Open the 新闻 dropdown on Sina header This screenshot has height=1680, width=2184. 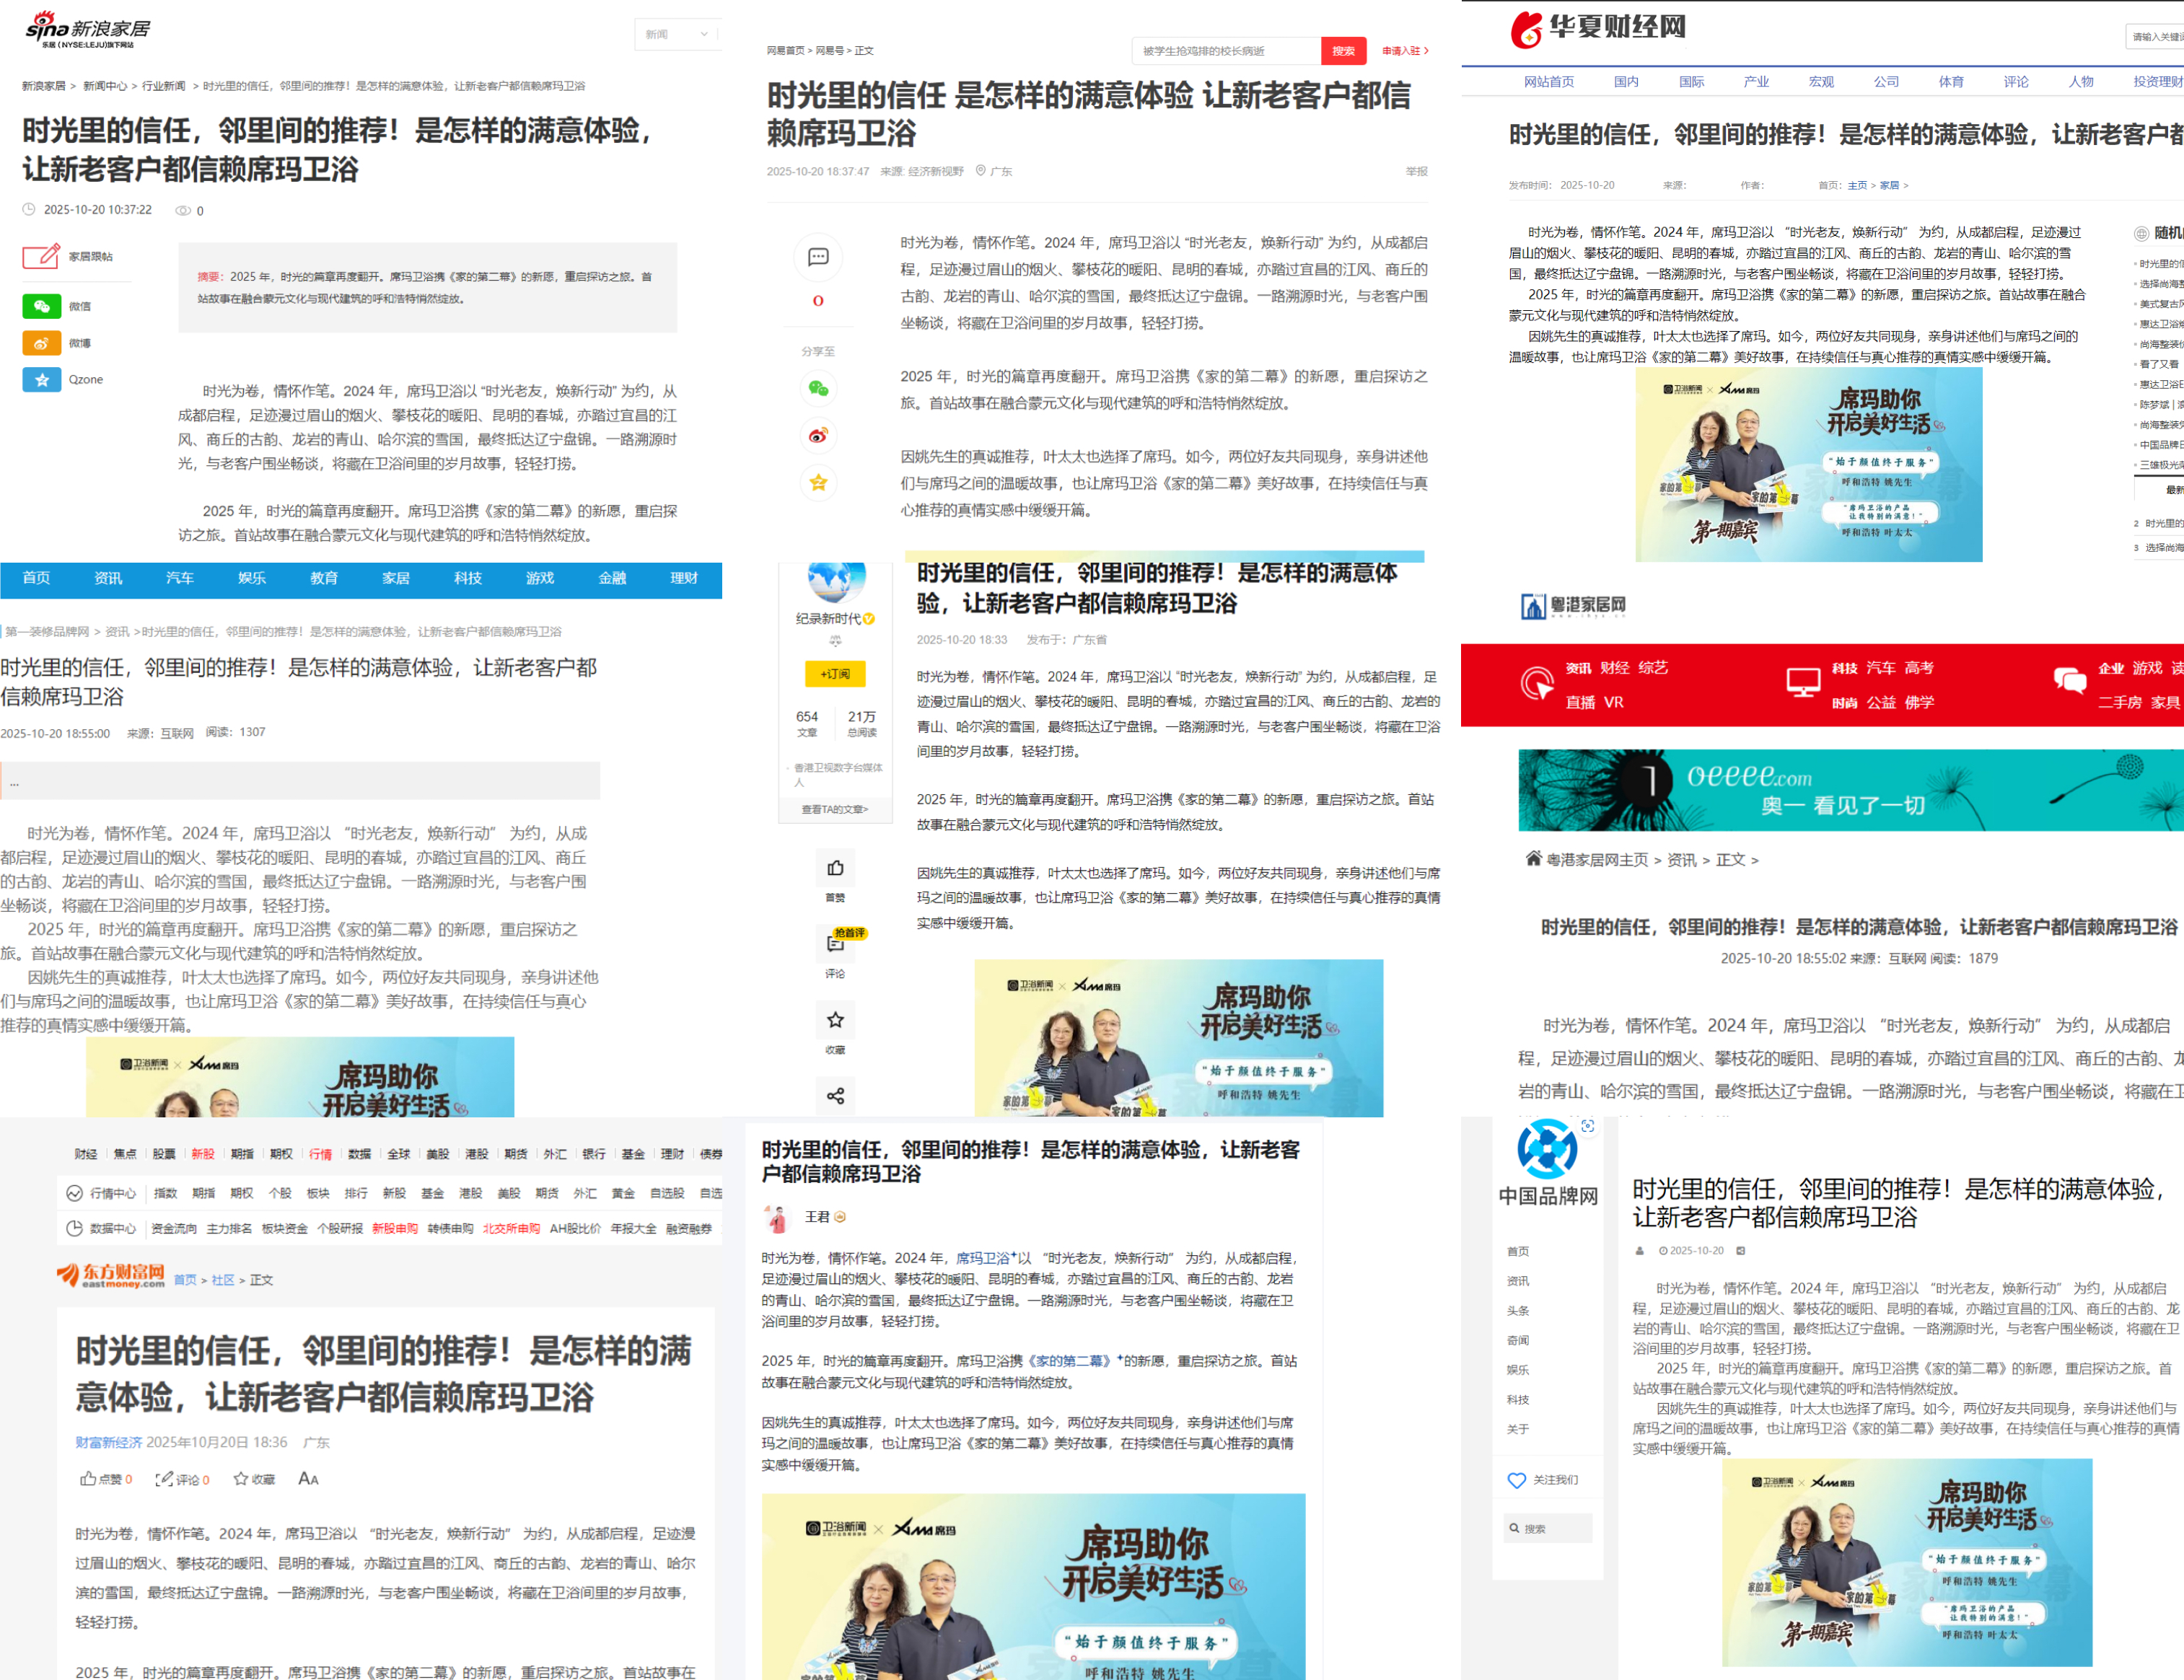point(677,34)
